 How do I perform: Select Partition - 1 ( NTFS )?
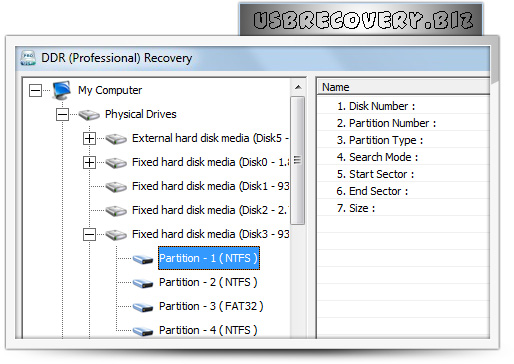coord(209,258)
